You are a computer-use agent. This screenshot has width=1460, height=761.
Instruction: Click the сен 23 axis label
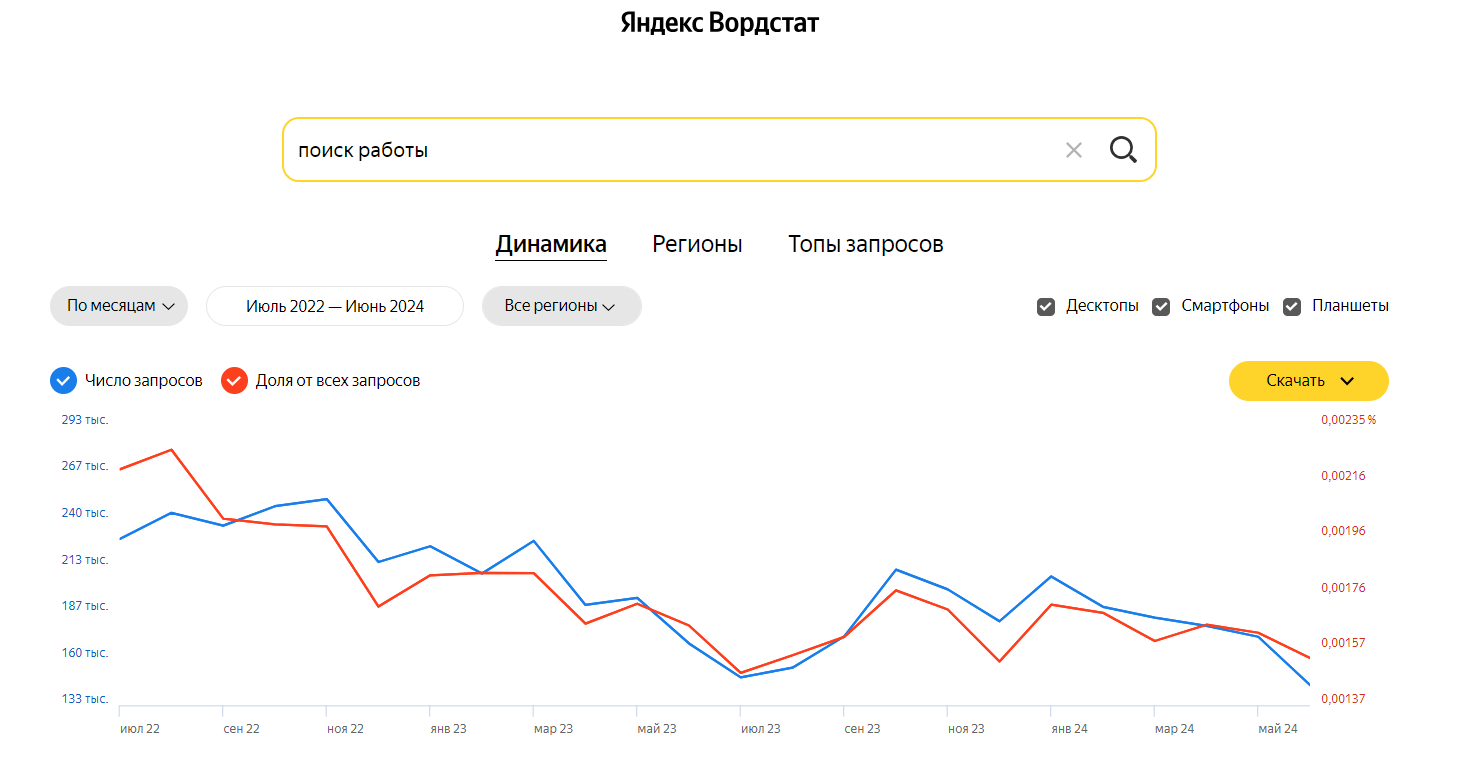862,729
